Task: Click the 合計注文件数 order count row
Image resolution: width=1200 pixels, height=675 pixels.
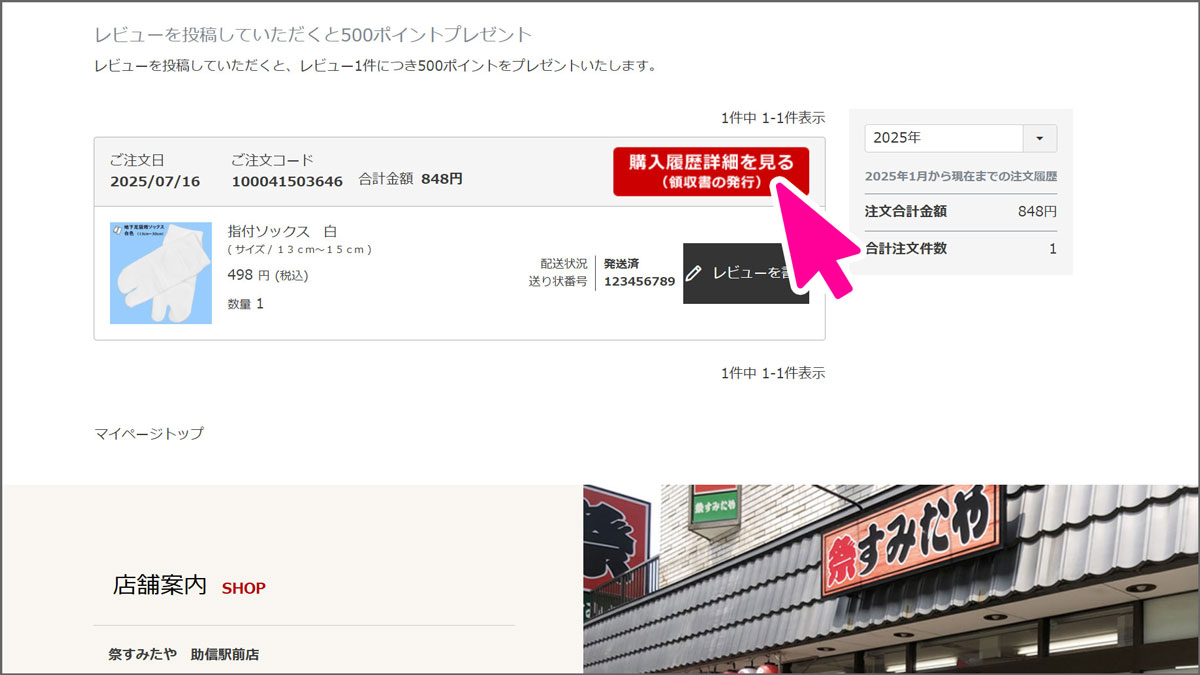Action: (960, 249)
